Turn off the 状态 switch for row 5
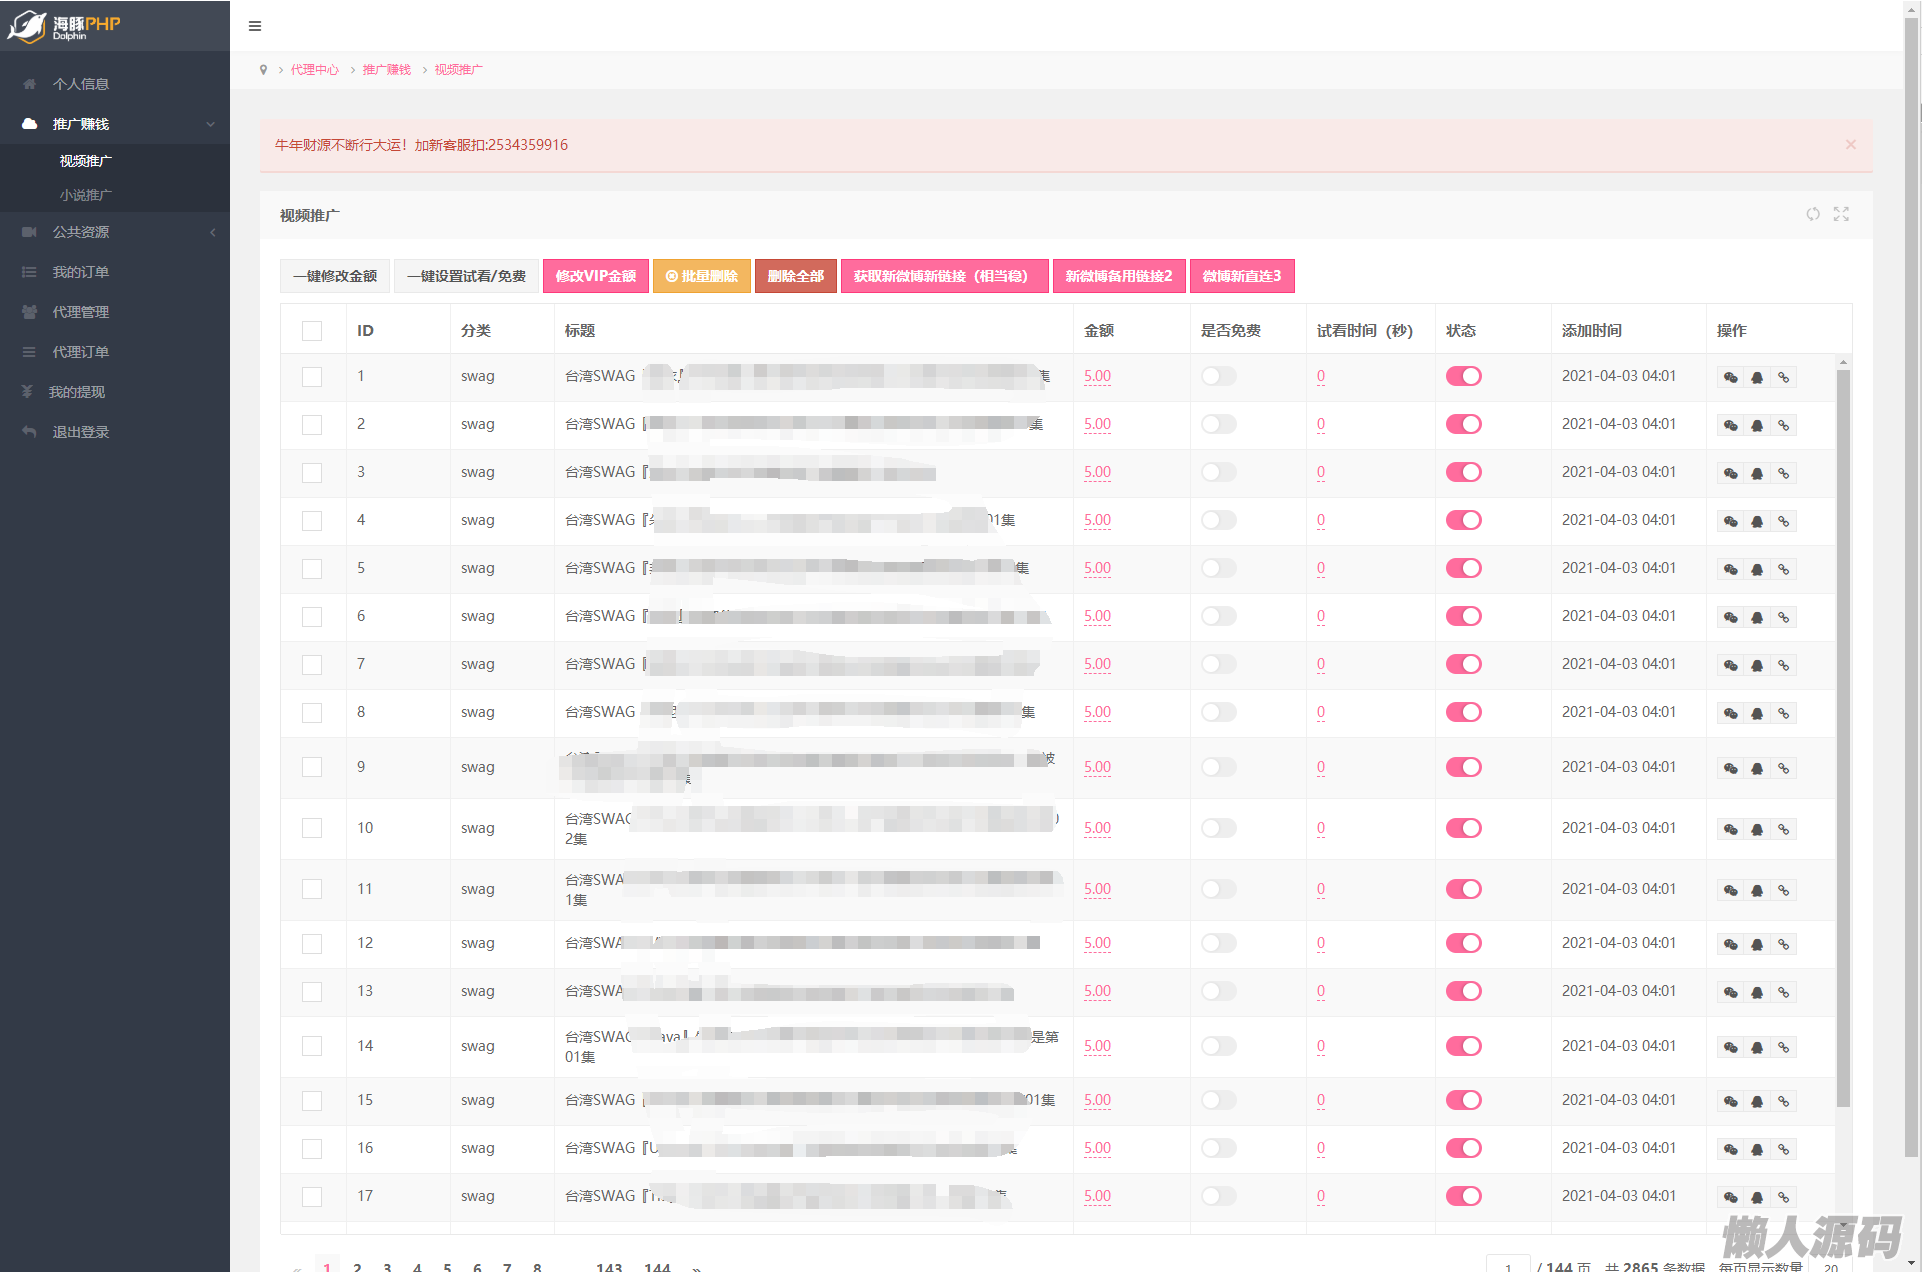1922x1272 pixels. 1463,568
